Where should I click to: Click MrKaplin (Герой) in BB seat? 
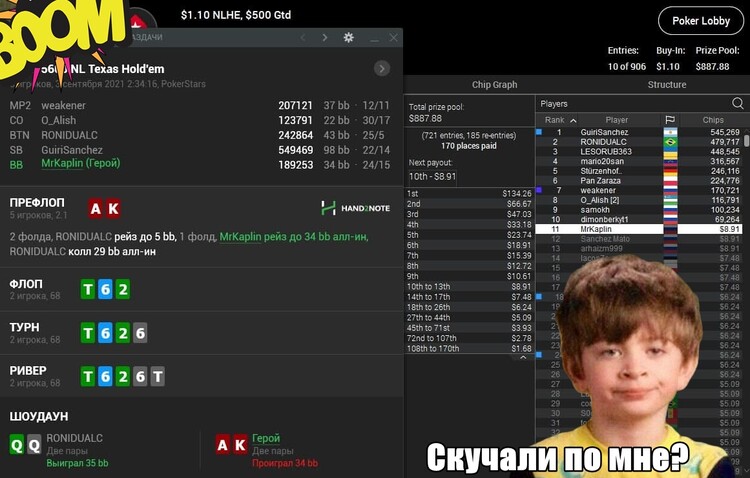[80, 163]
